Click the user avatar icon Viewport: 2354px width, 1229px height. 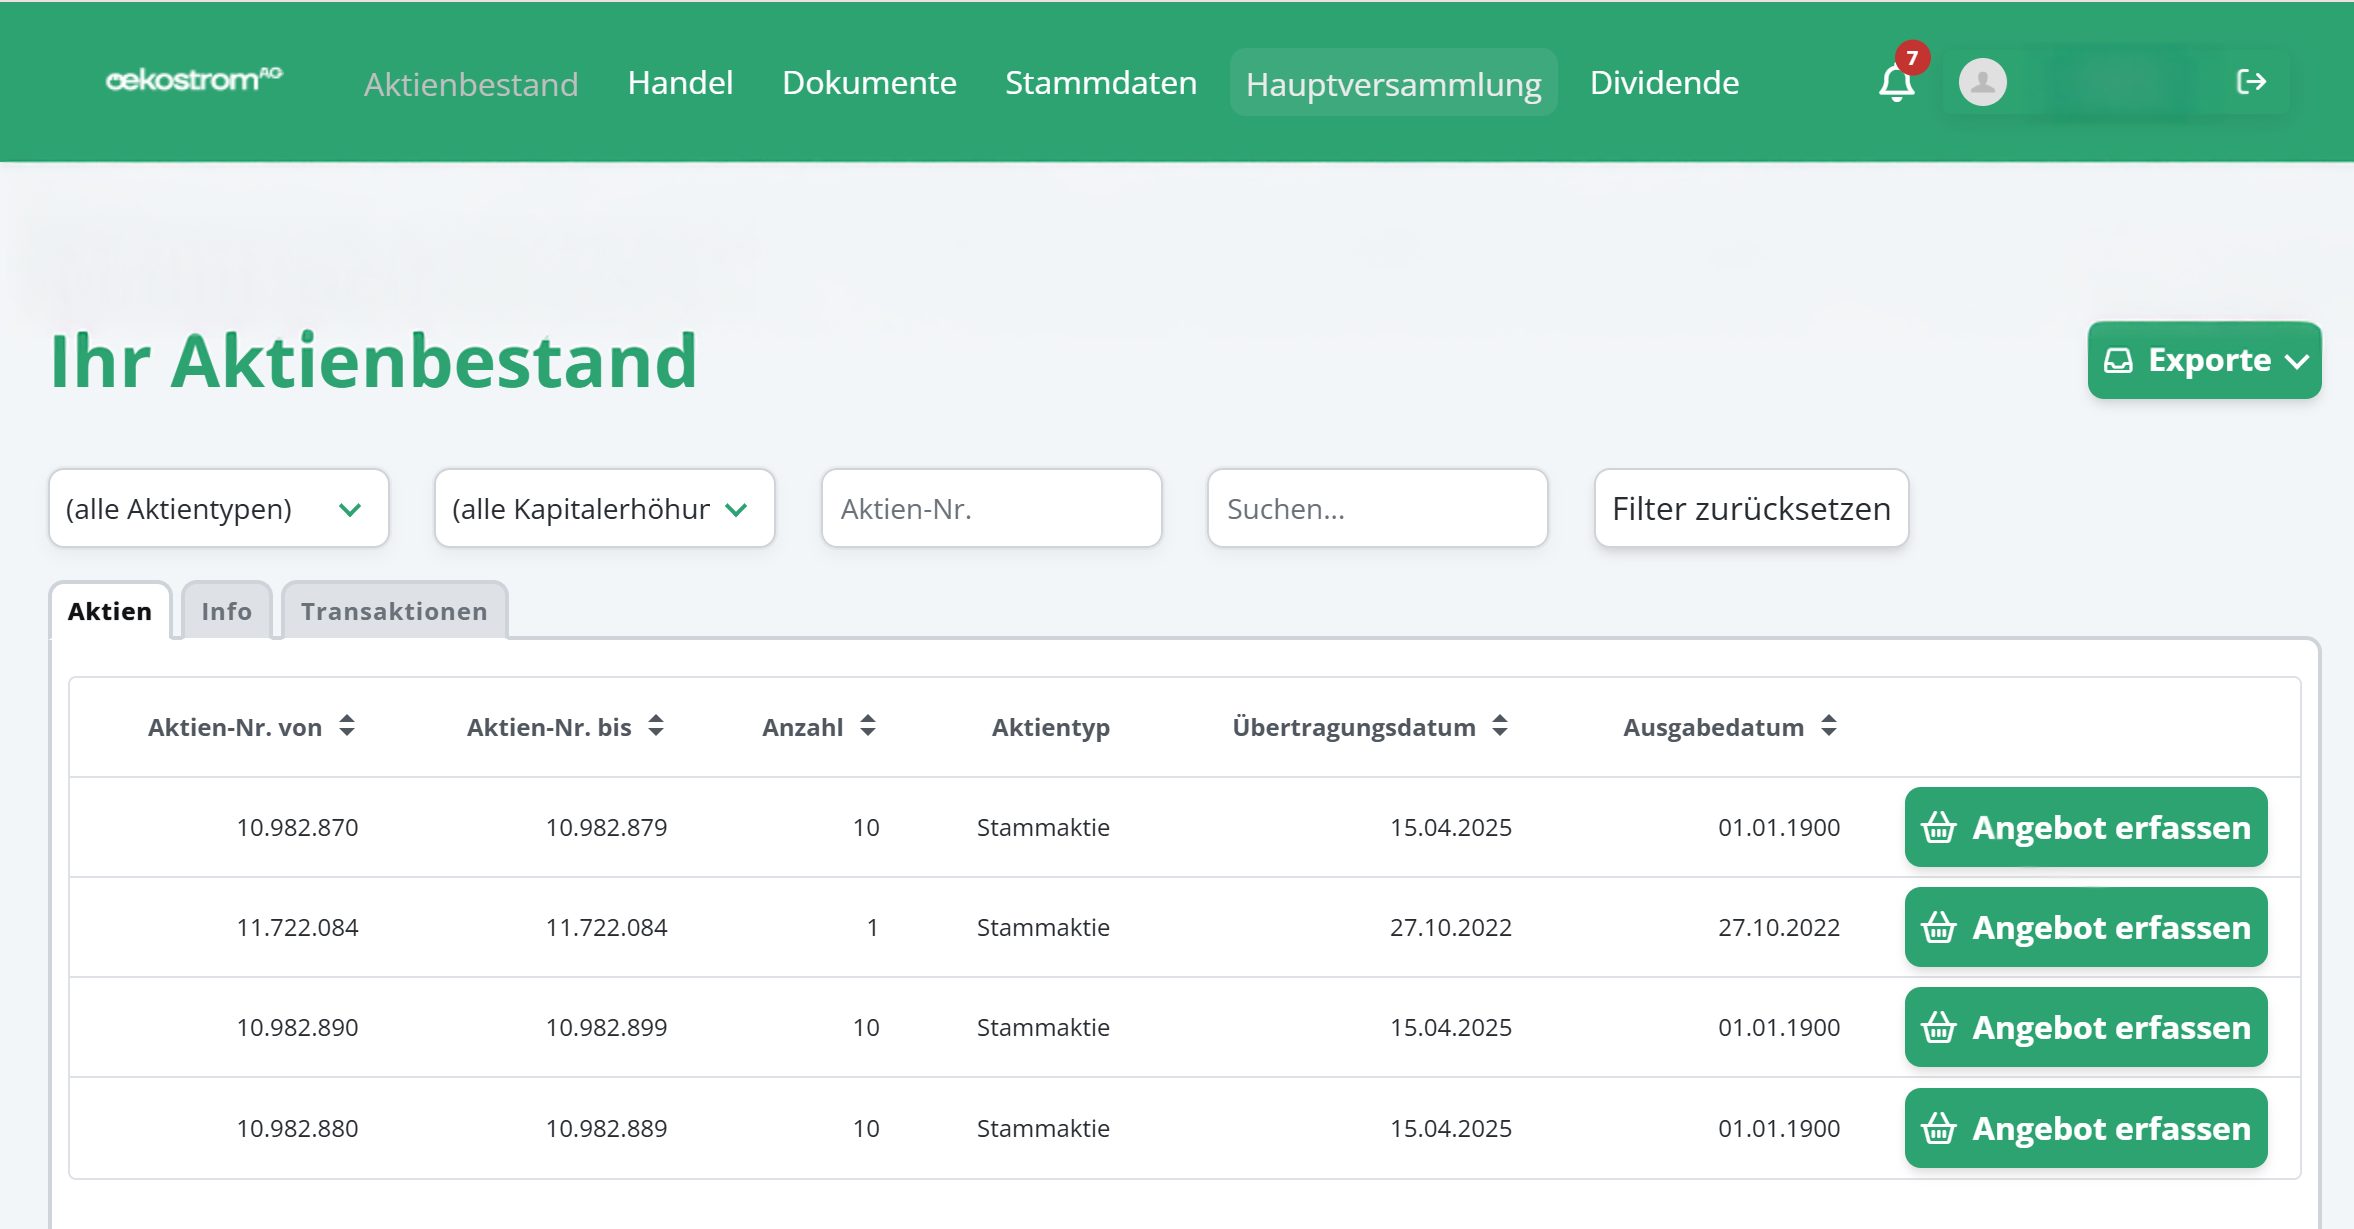[x=1982, y=82]
